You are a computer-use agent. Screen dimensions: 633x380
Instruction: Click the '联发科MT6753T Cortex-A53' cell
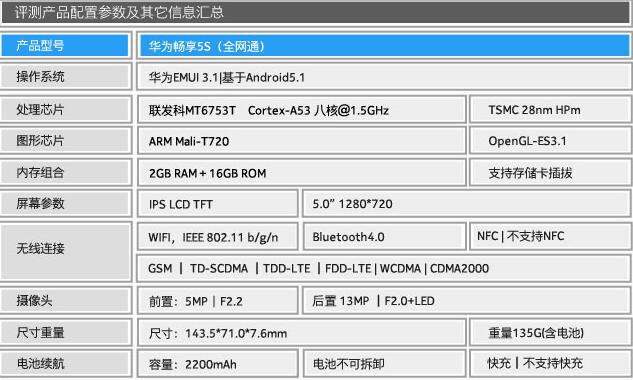[x=302, y=110]
